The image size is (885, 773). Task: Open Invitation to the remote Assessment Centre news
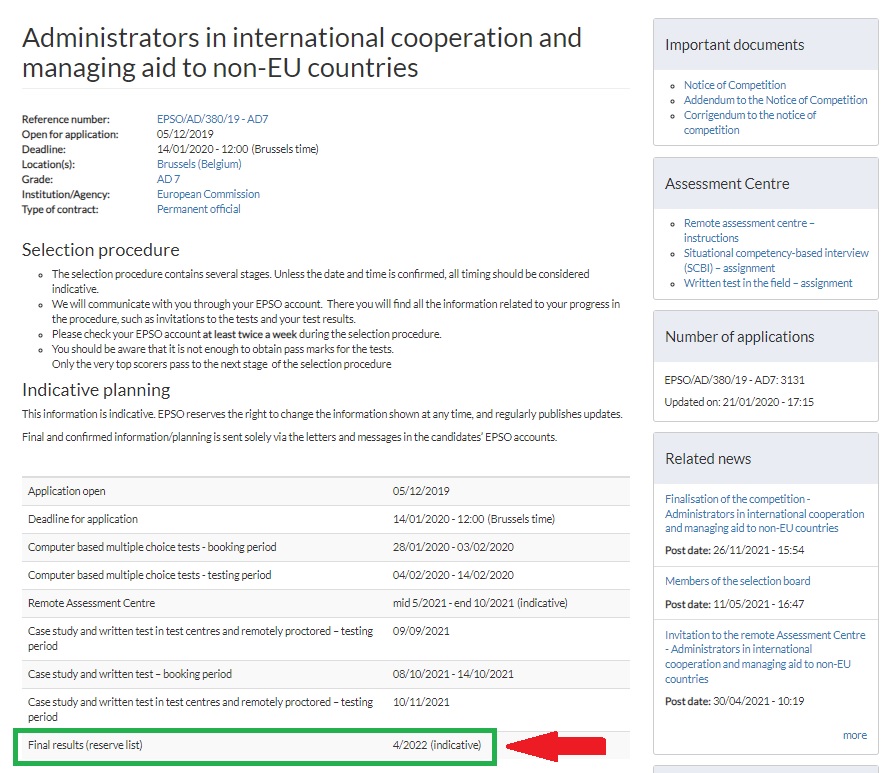point(765,657)
